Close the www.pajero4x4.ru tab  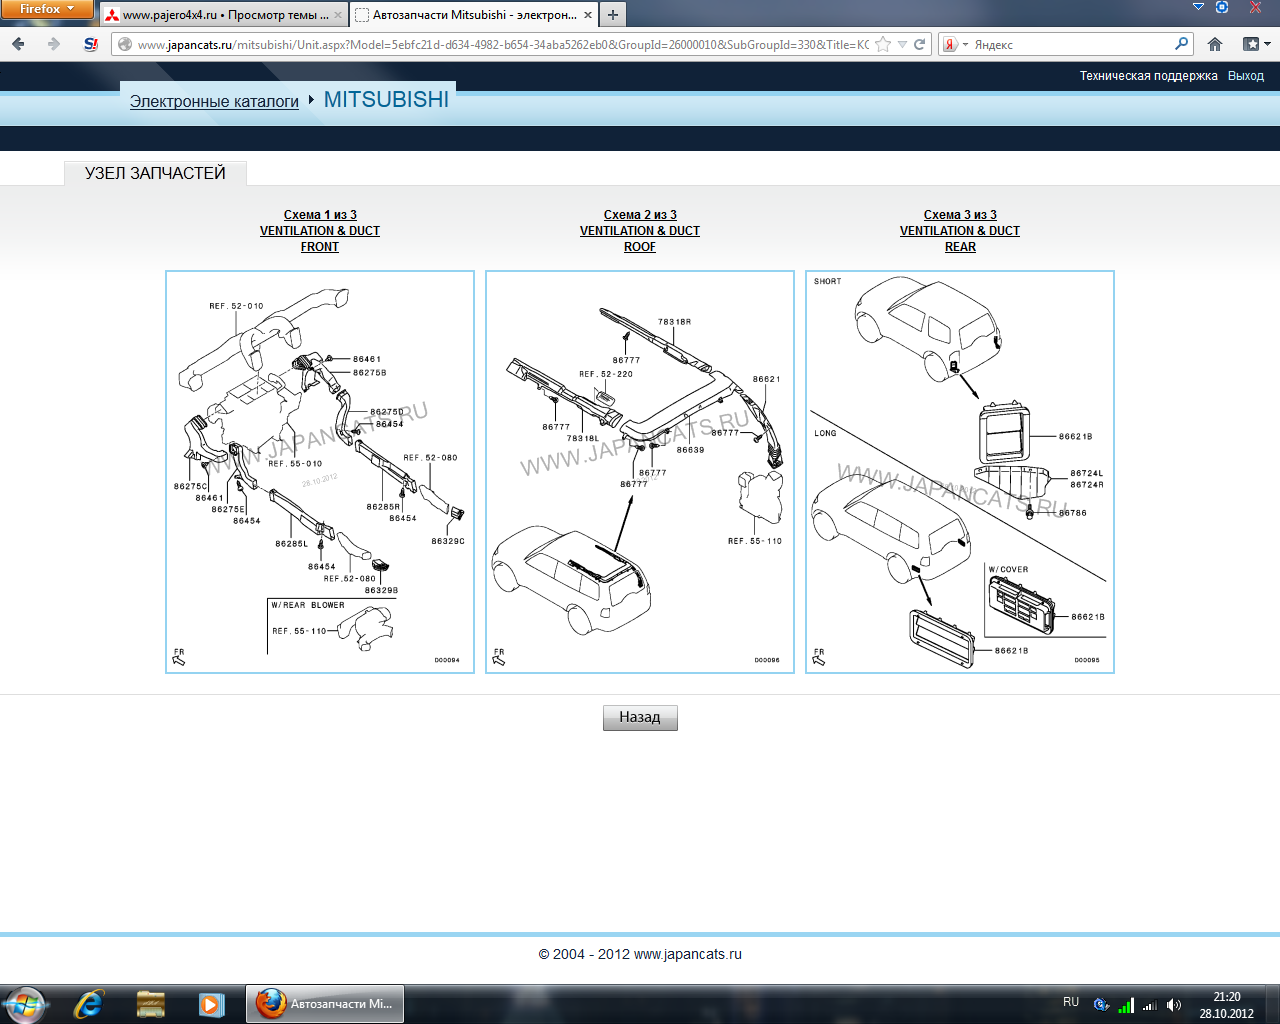tap(338, 15)
